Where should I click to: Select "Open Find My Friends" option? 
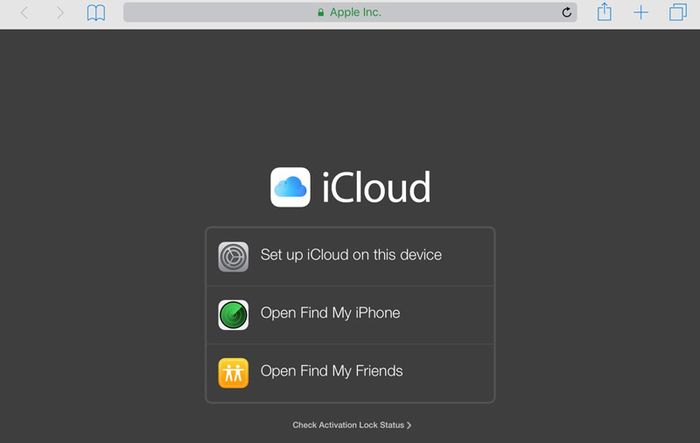pos(331,371)
